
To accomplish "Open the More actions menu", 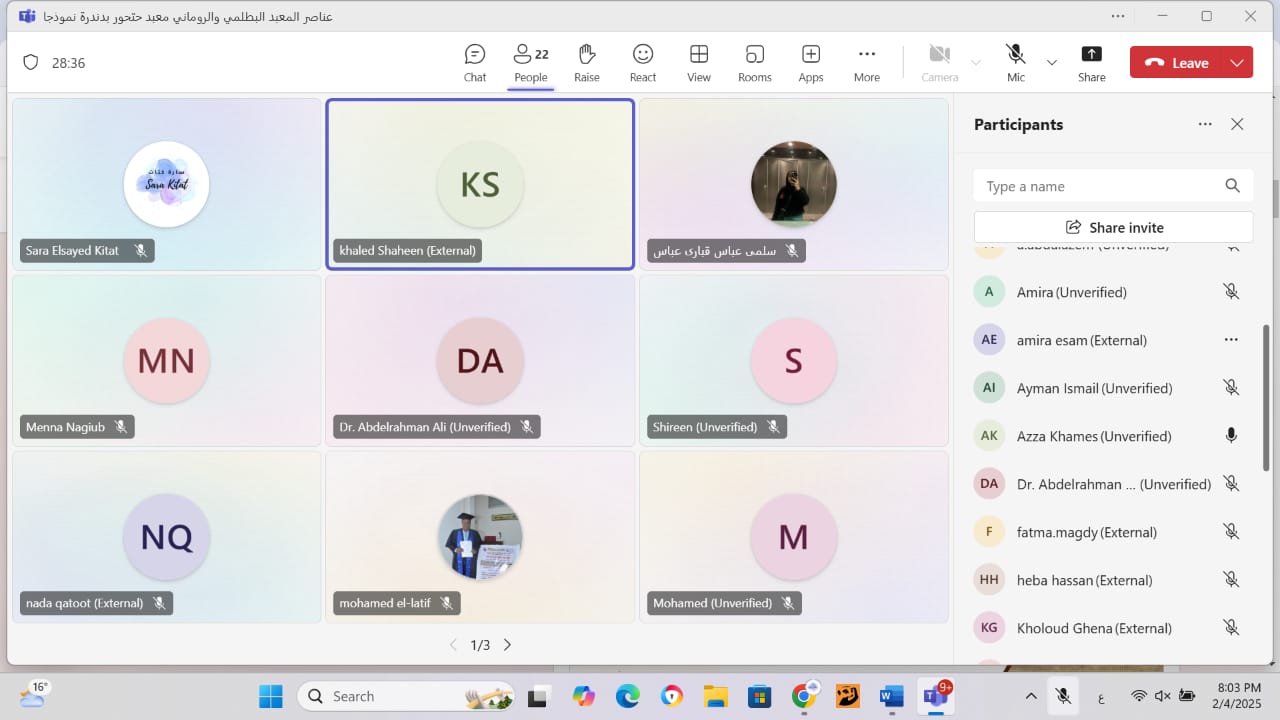I will tap(867, 63).
